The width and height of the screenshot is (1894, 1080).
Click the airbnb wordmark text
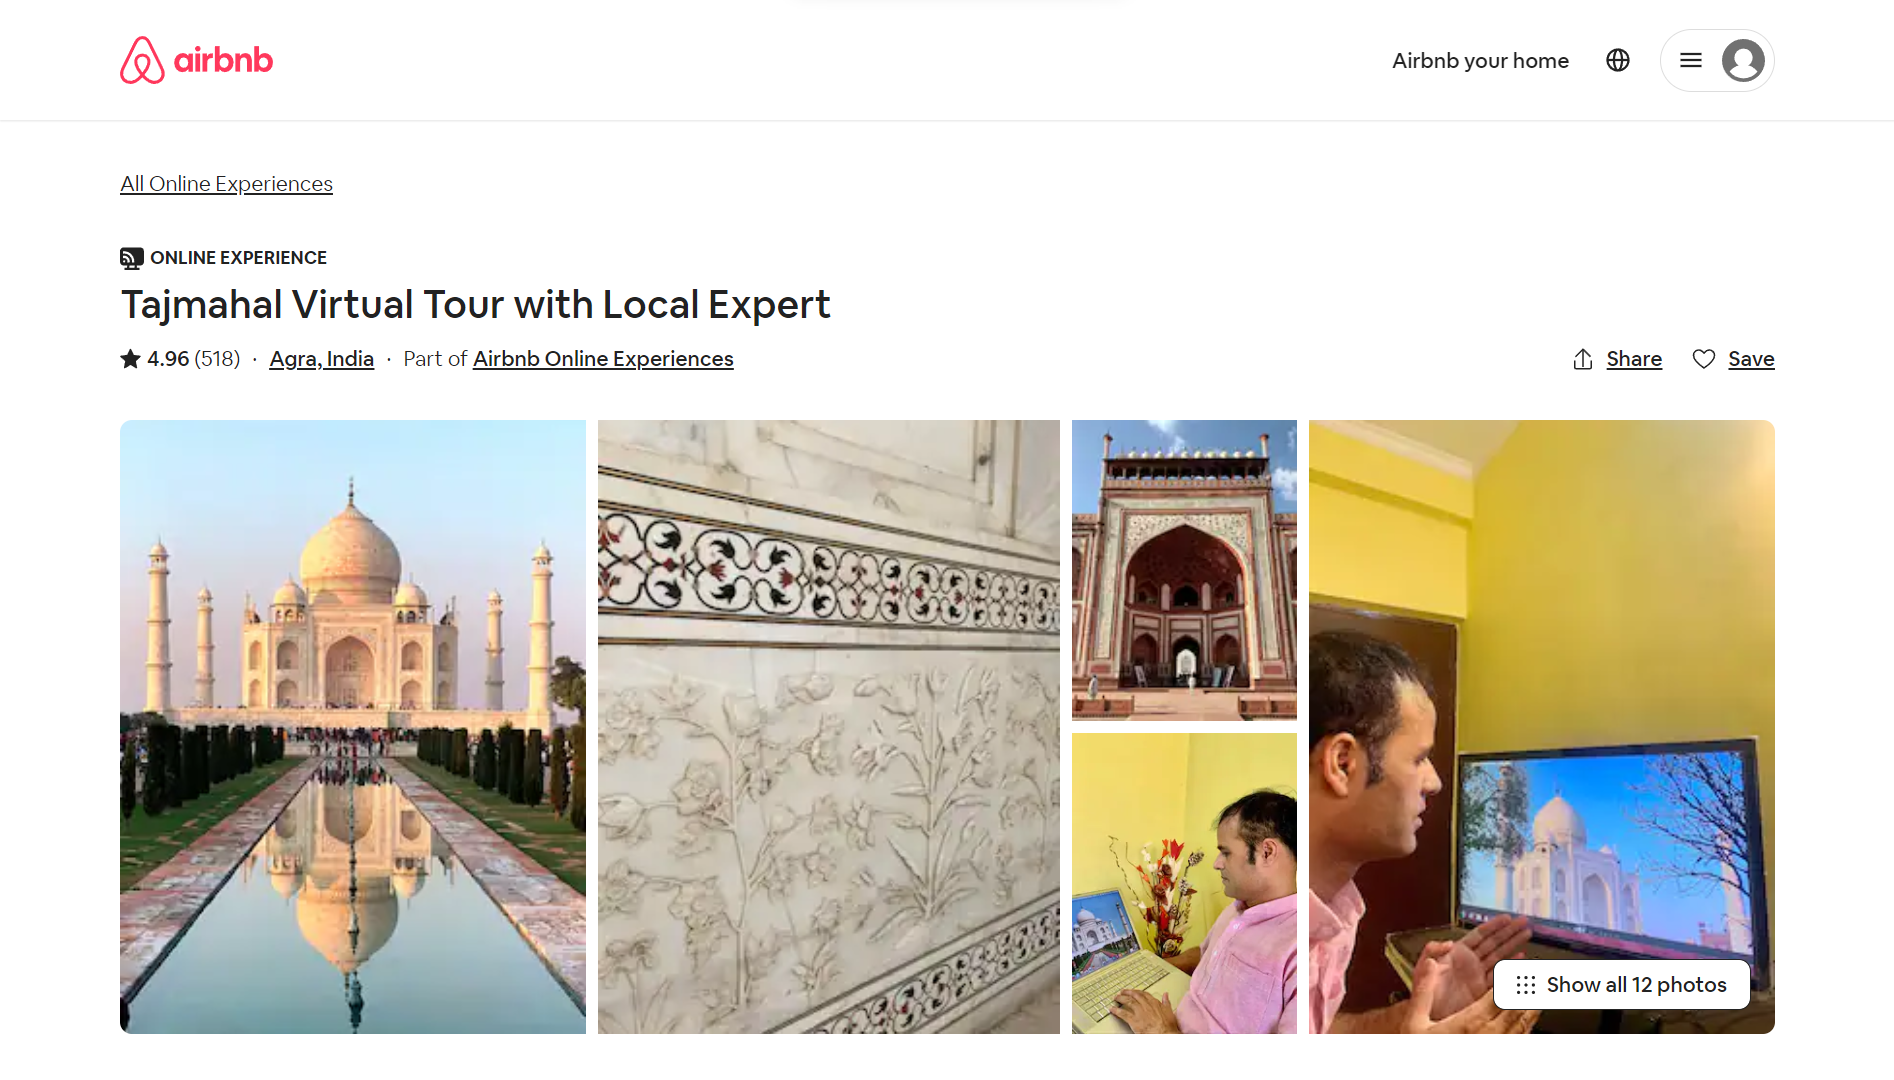(x=223, y=60)
